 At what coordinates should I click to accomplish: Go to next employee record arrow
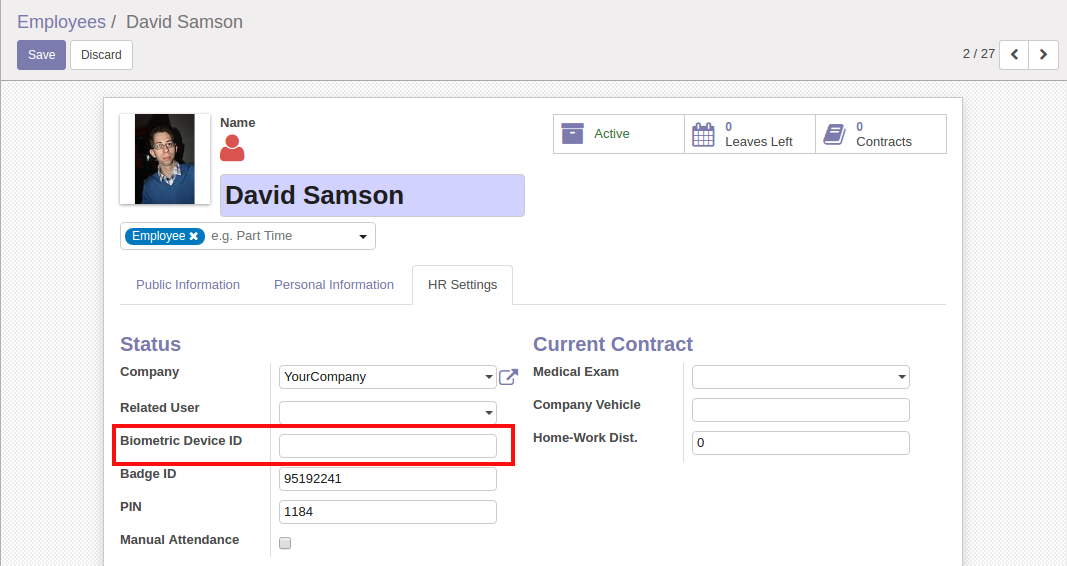coord(1044,54)
